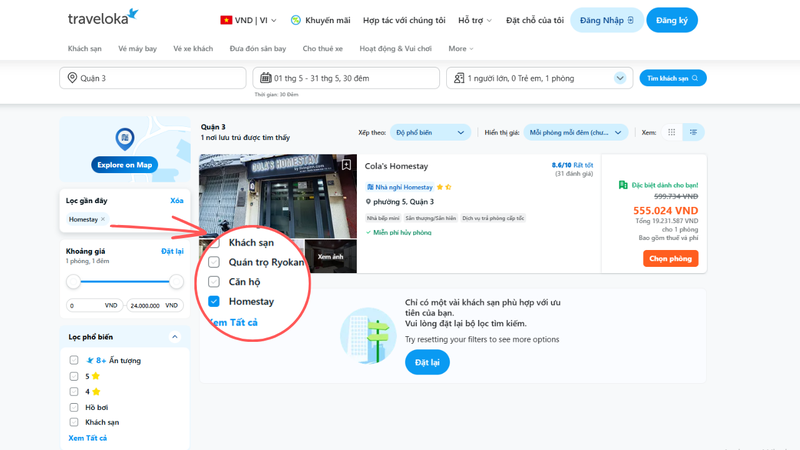800x450 pixels.
Task: Click the location pin in destination field
Action: tap(72, 78)
